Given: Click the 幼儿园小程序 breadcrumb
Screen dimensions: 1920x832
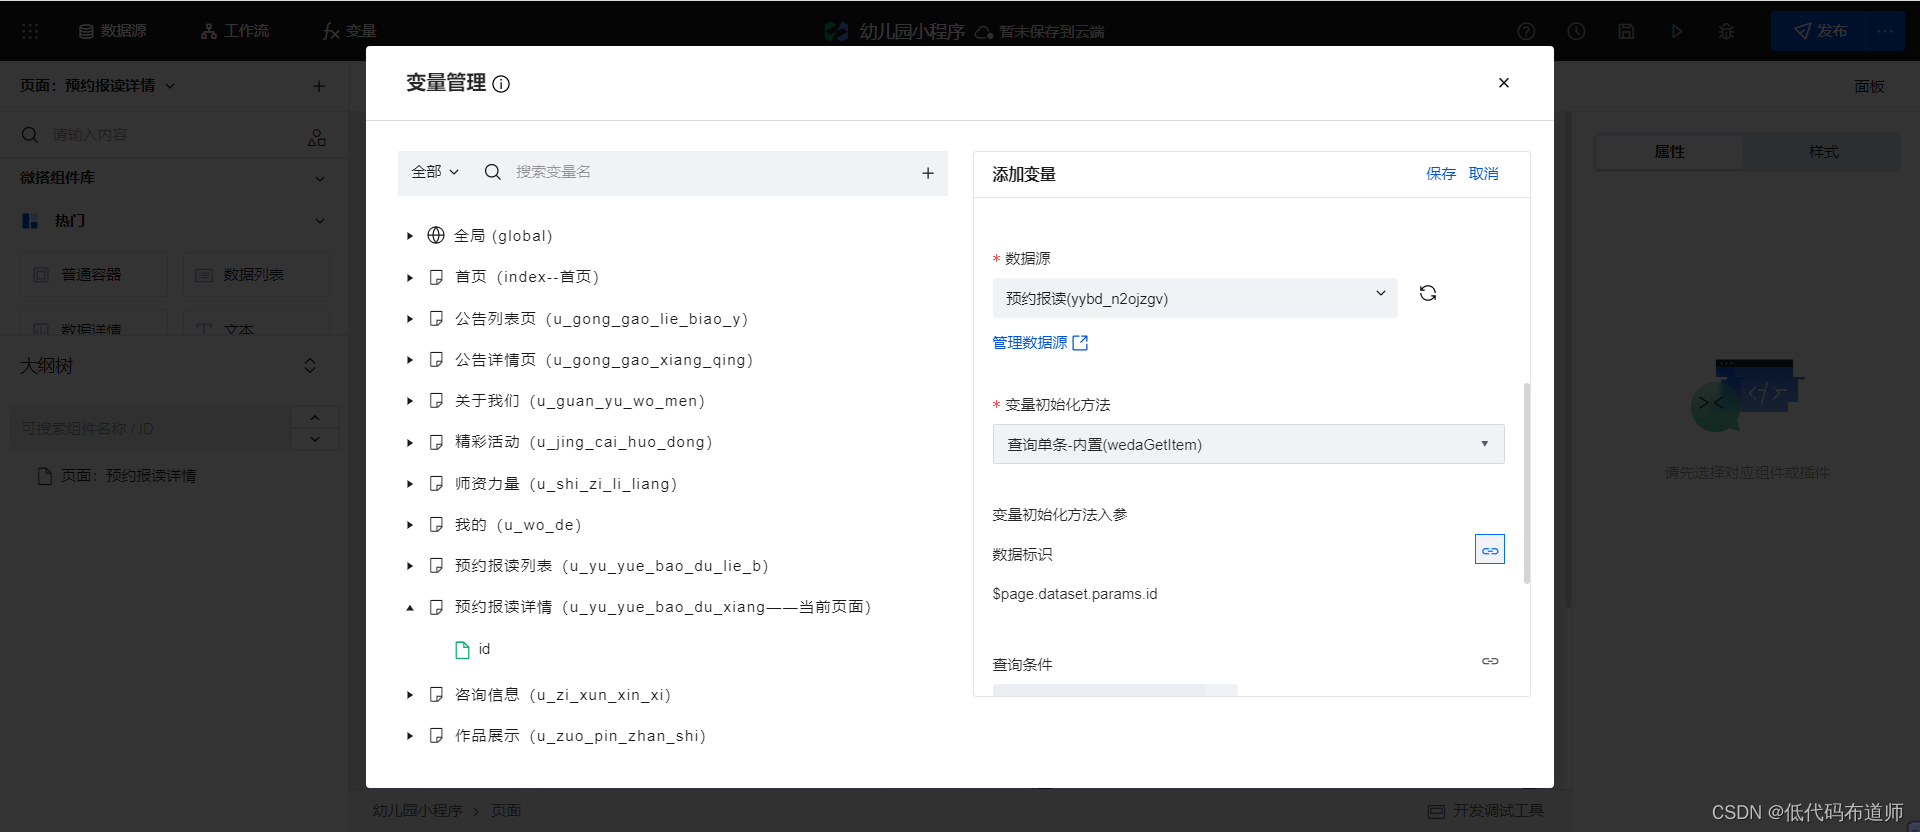Looking at the screenshot, I should 418,811.
